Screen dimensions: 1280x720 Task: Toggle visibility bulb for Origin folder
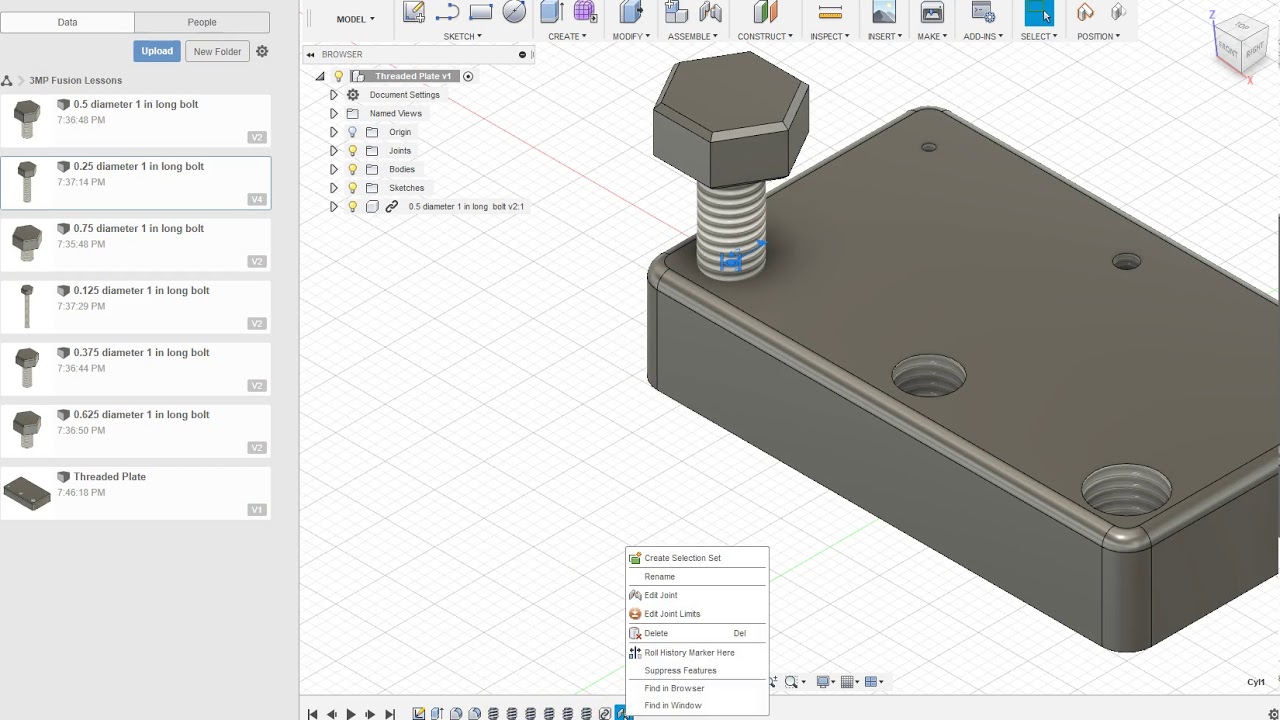tap(352, 132)
